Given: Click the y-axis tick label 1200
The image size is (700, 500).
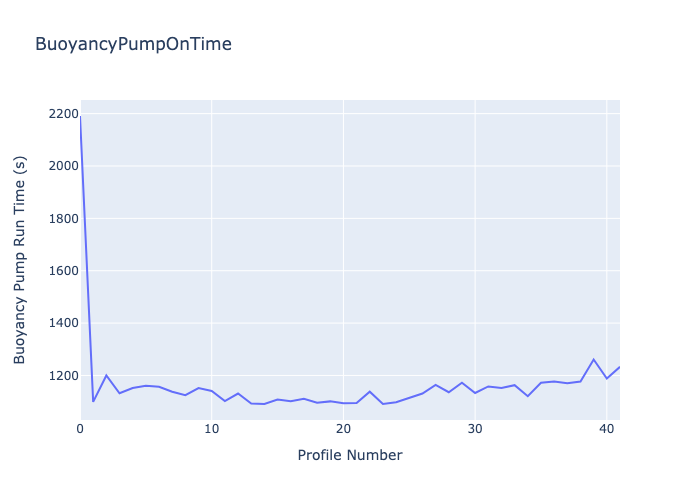Looking at the screenshot, I should click(63, 376).
